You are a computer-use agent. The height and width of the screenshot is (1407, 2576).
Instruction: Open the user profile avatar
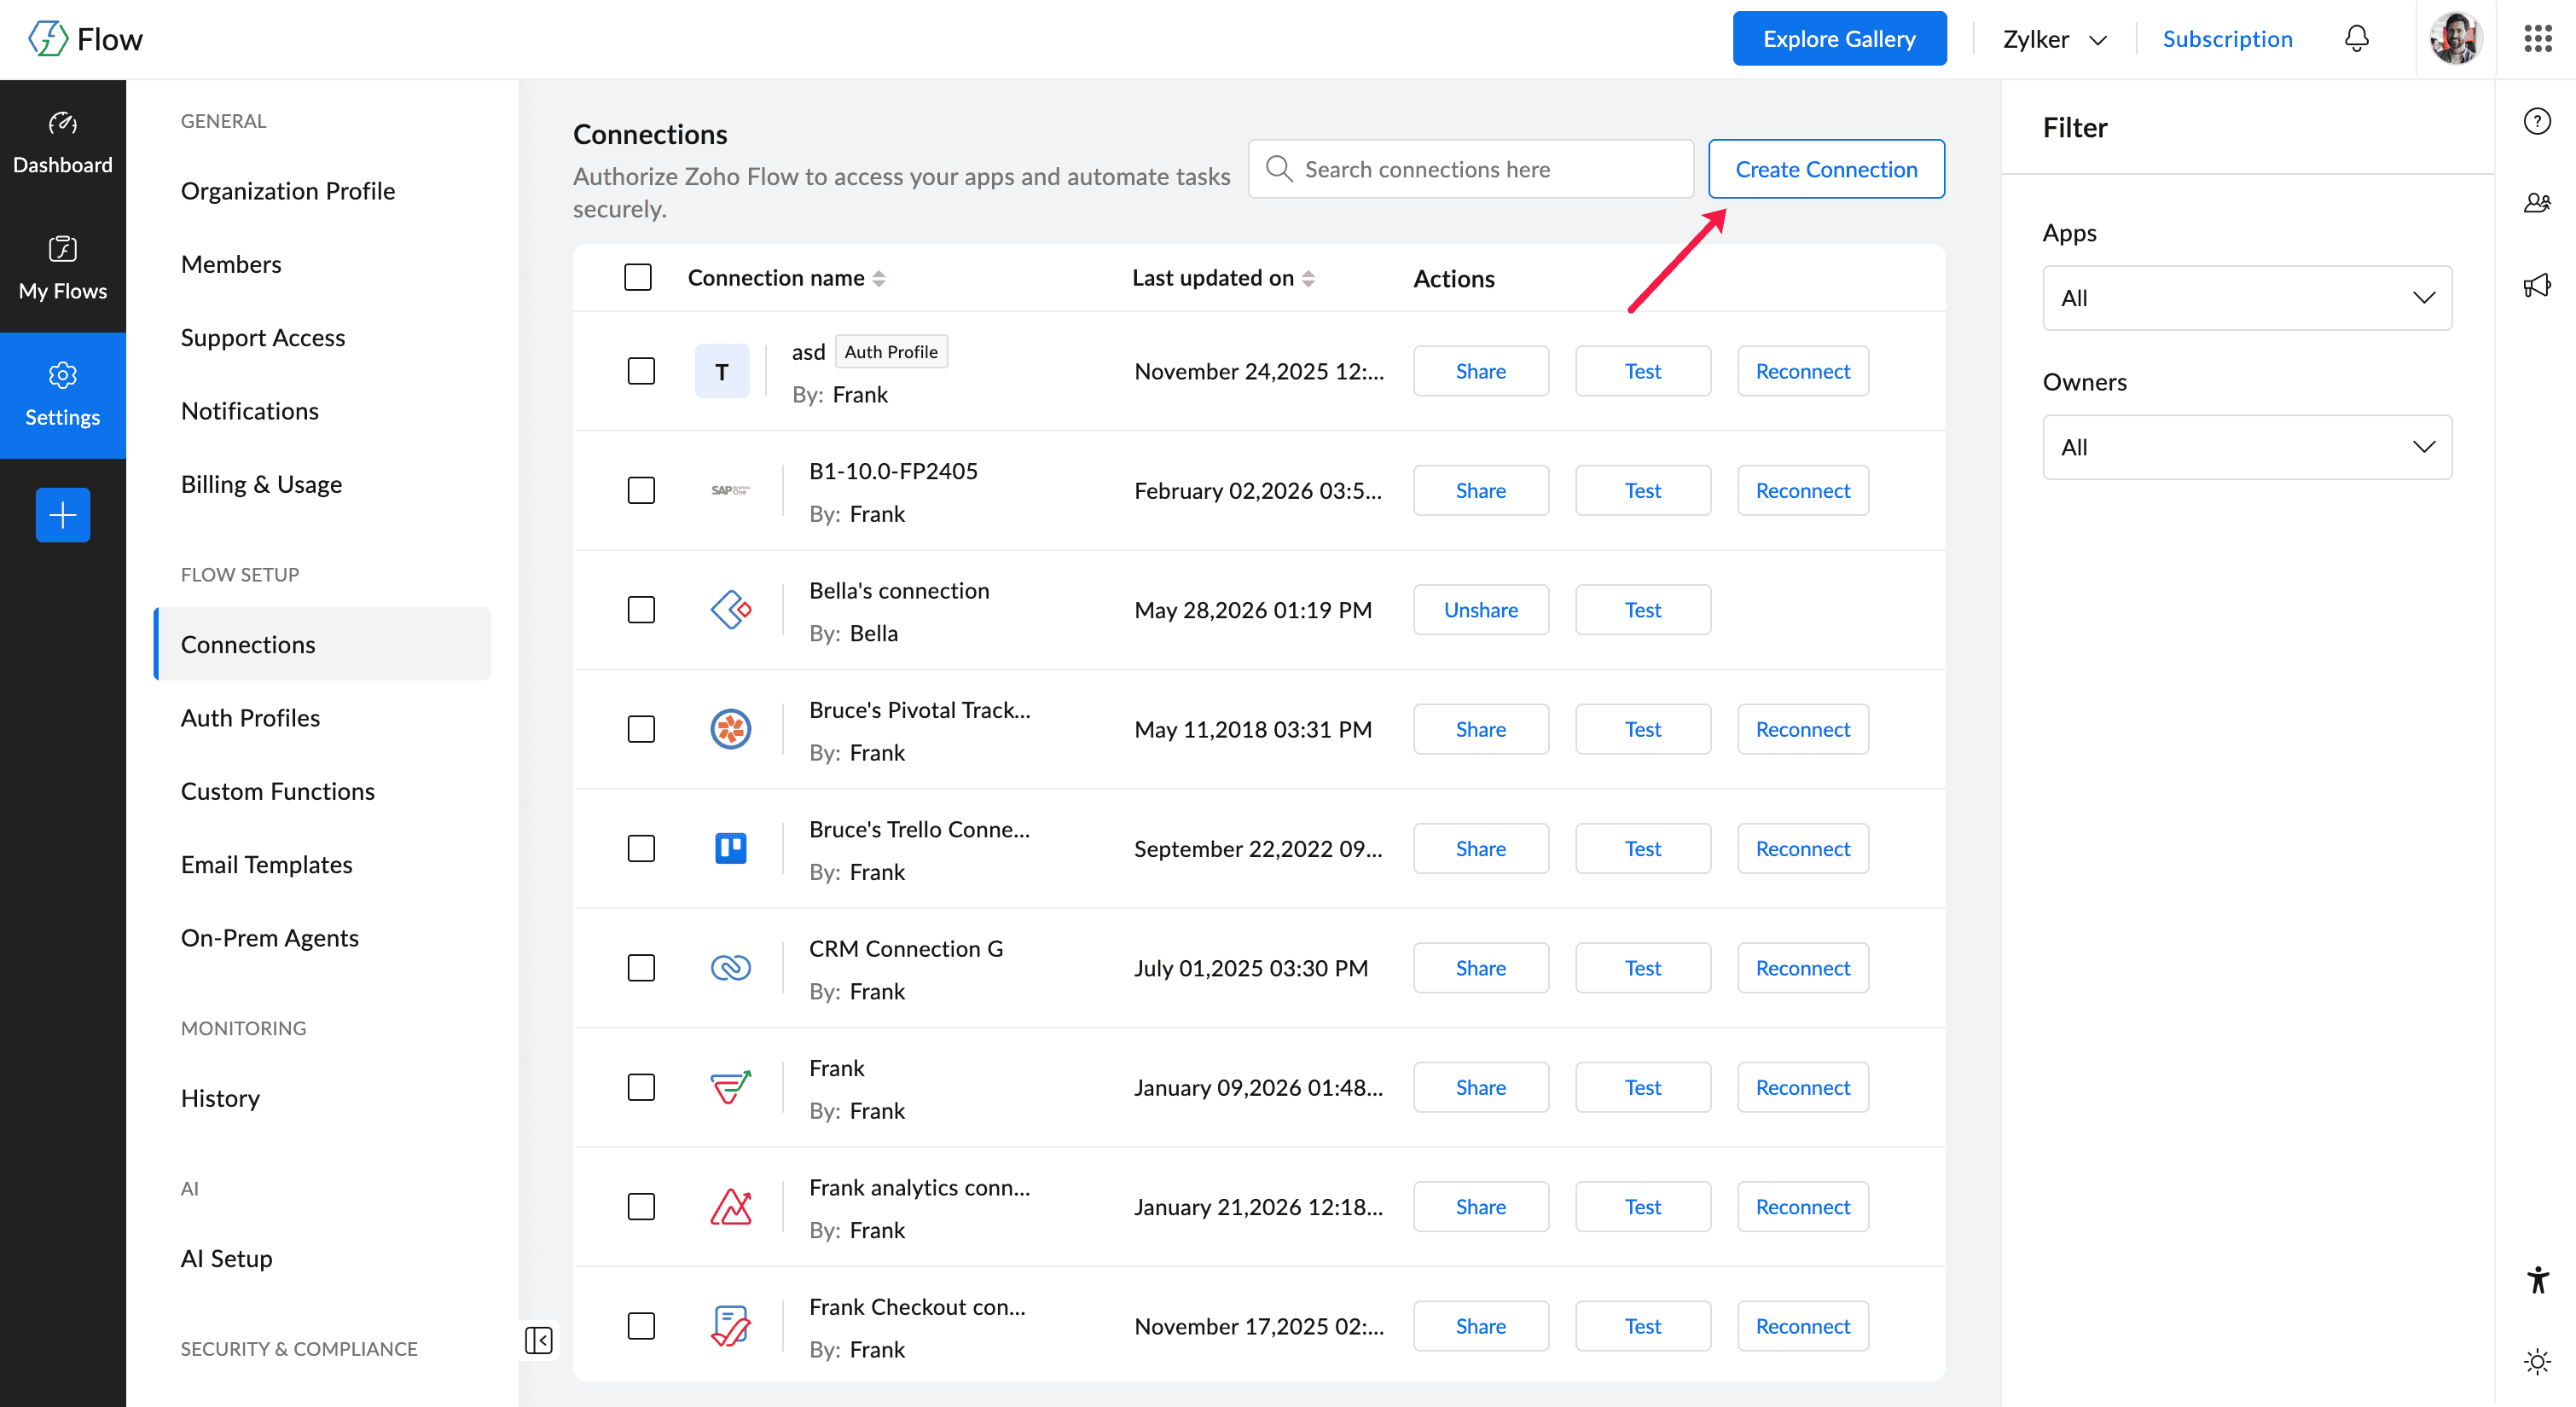[2456, 39]
